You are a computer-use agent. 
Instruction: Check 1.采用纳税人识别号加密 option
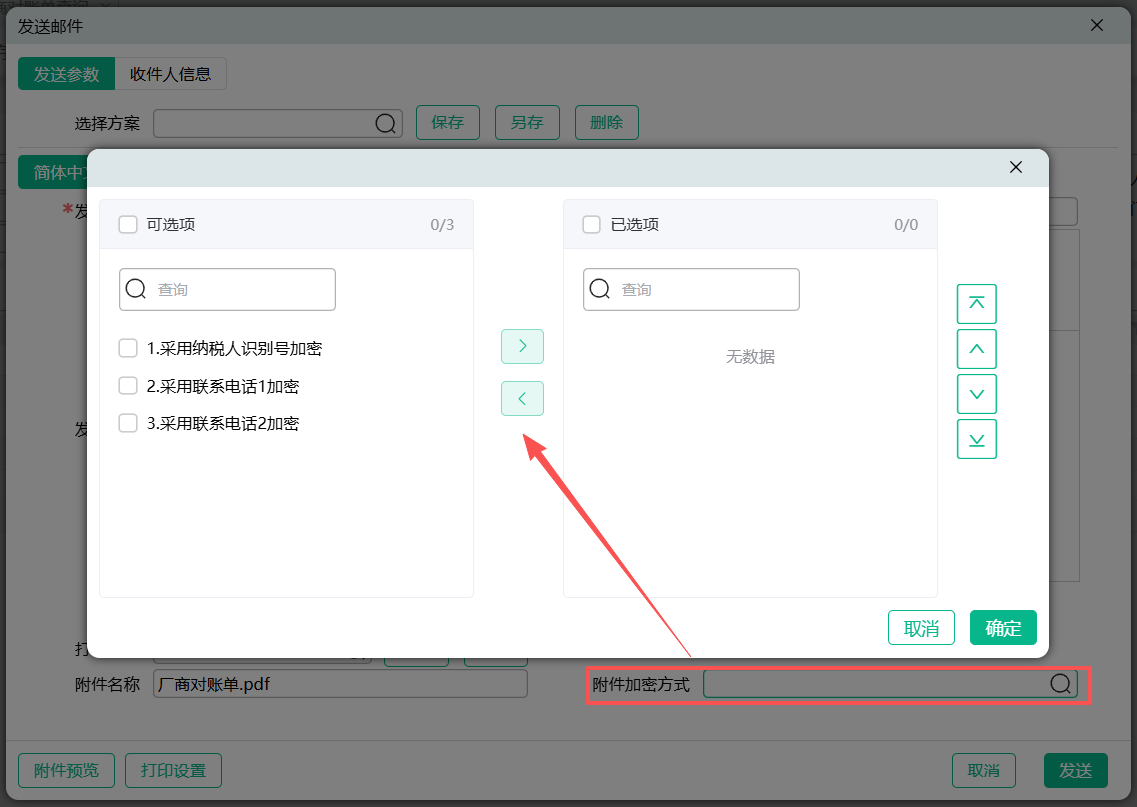click(x=128, y=348)
